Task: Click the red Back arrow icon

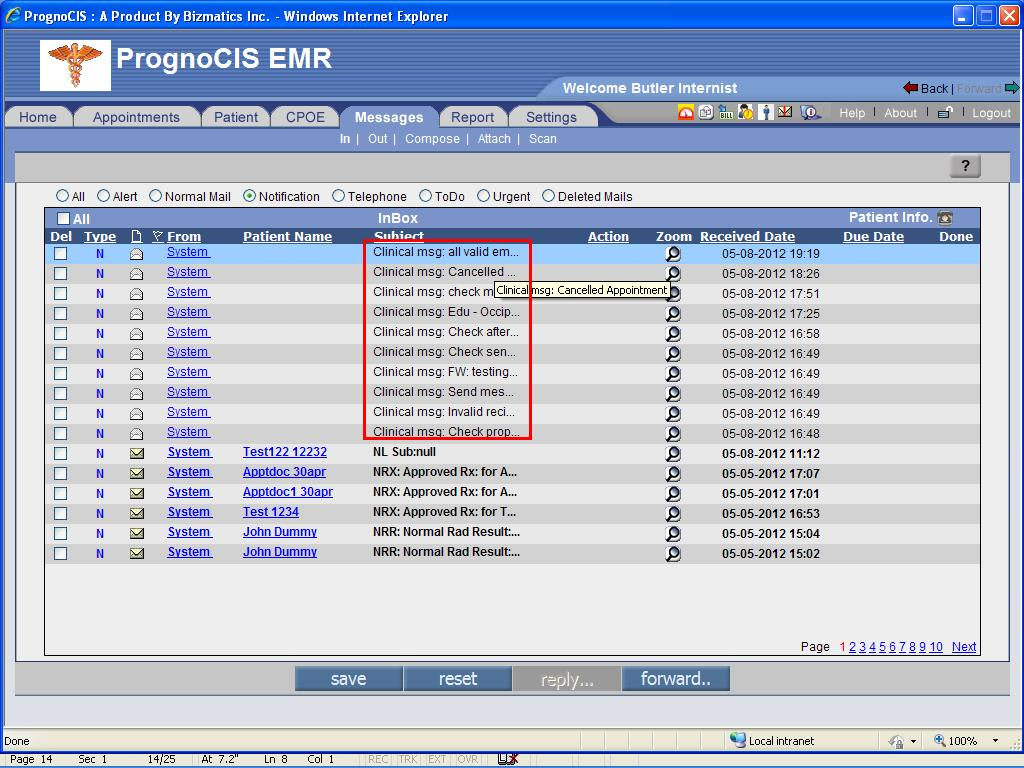Action: pyautogui.click(x=911, y=88)
